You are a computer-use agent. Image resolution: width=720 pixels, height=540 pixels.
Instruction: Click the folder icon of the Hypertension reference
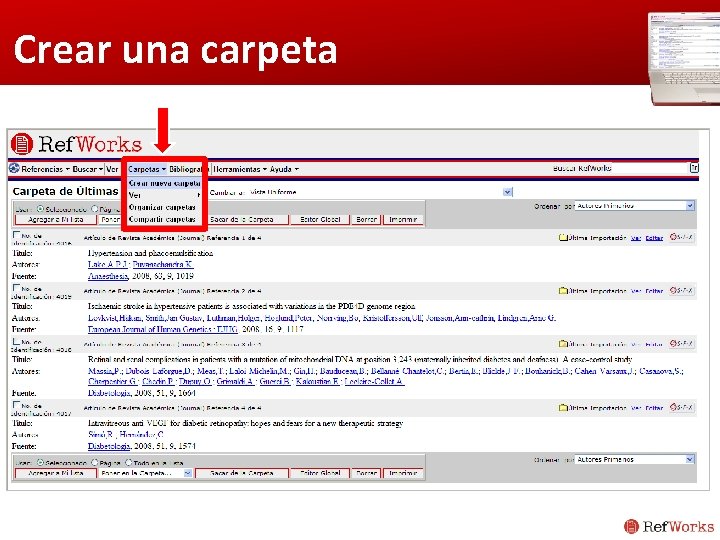(x=563, y=237)
